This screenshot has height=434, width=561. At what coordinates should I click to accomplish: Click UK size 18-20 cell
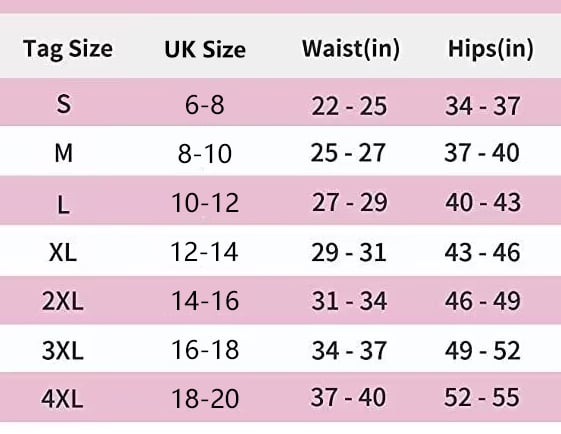(205, 399)
